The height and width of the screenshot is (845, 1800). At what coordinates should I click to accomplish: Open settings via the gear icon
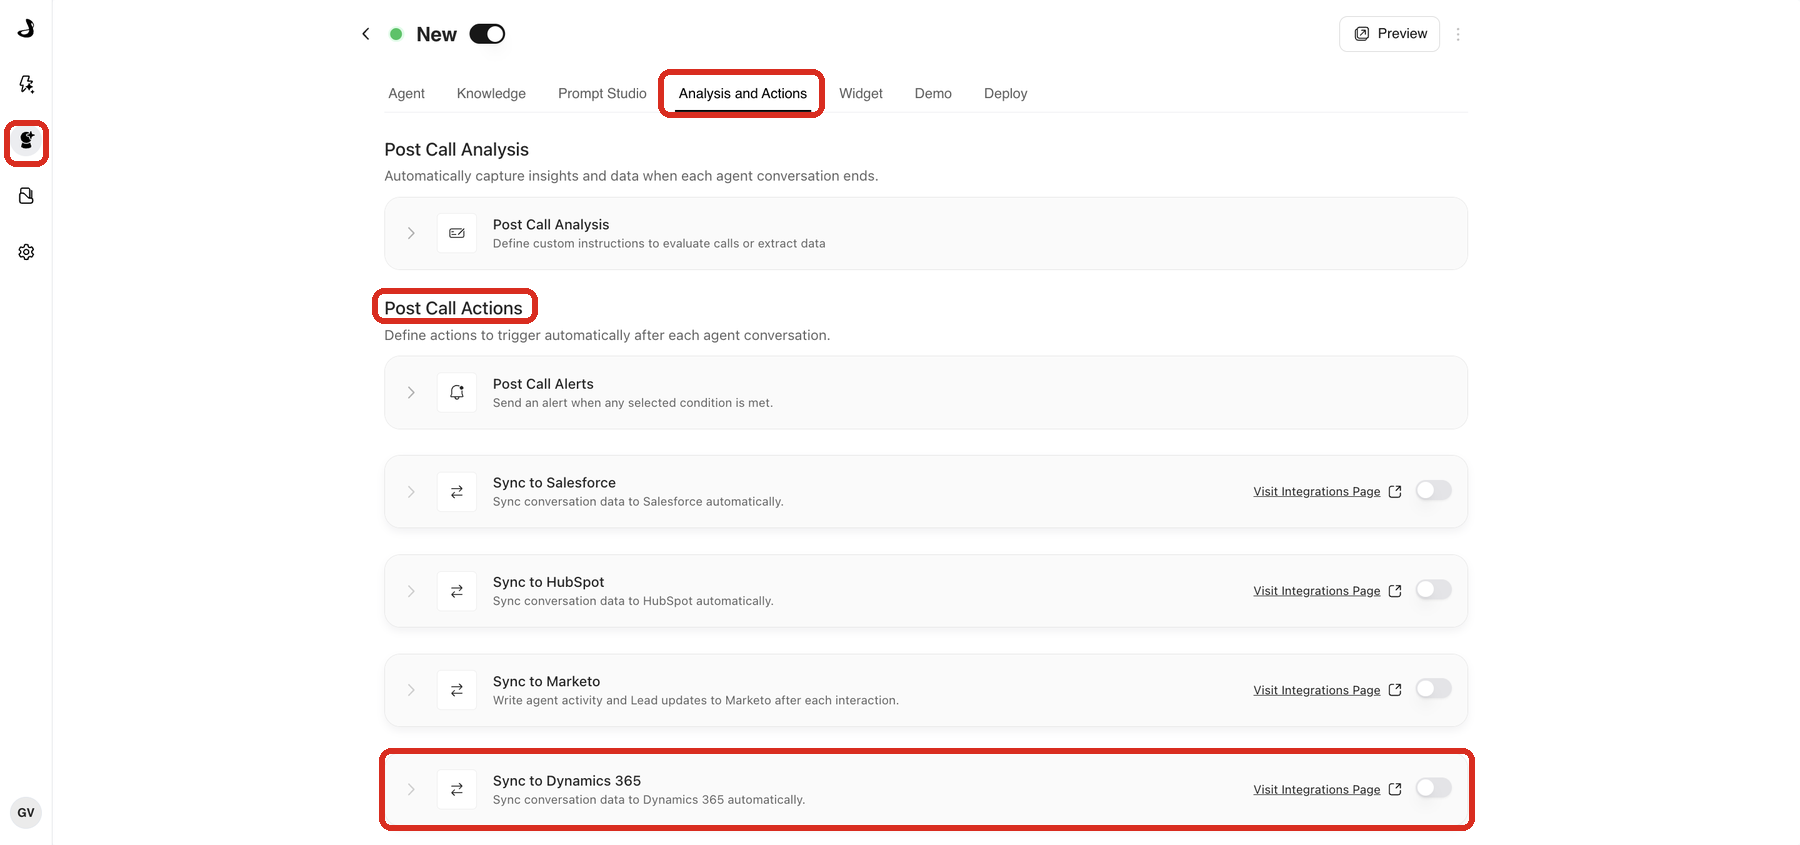pyautogui.click(x=26, y=252)
